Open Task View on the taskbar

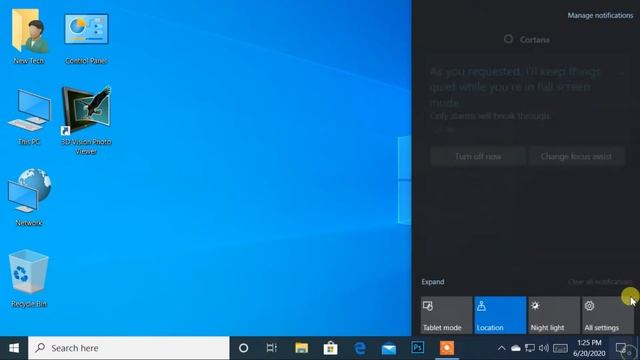click(271, 348)
